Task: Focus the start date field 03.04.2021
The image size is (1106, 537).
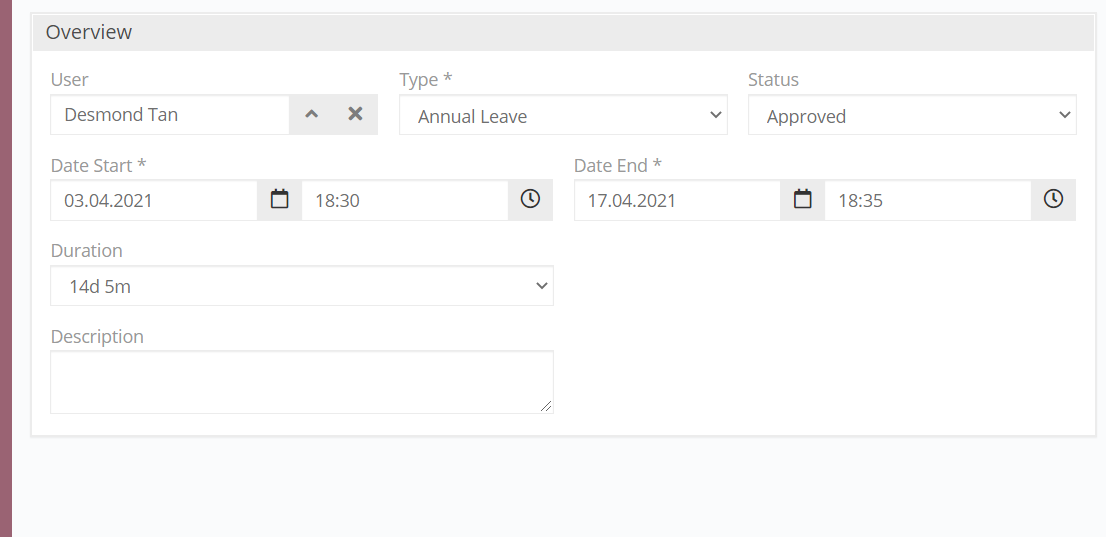Action: 154,200
